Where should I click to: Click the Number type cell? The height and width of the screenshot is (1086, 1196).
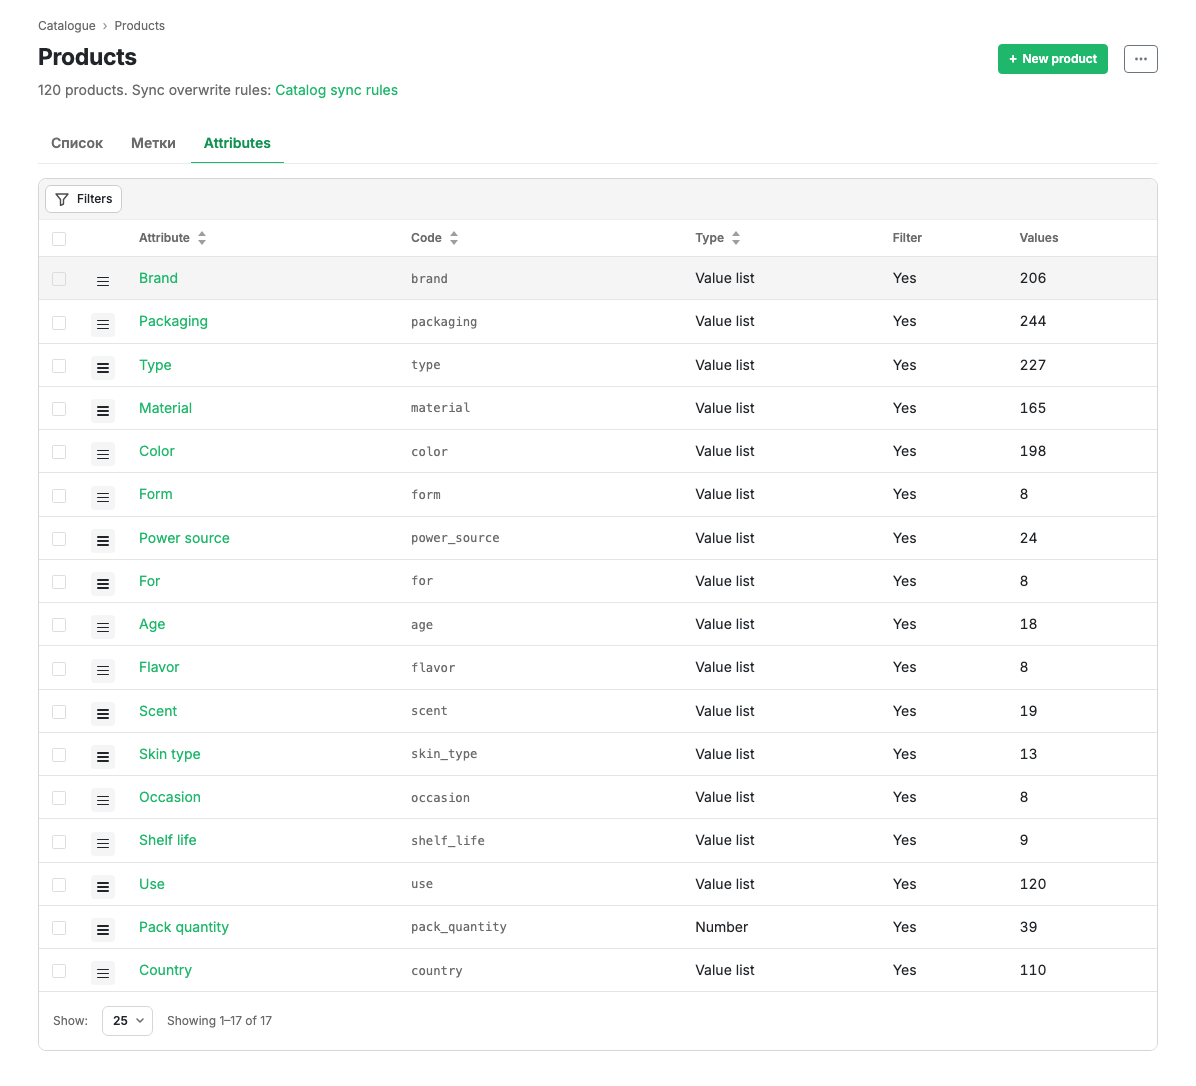point(722,927)
